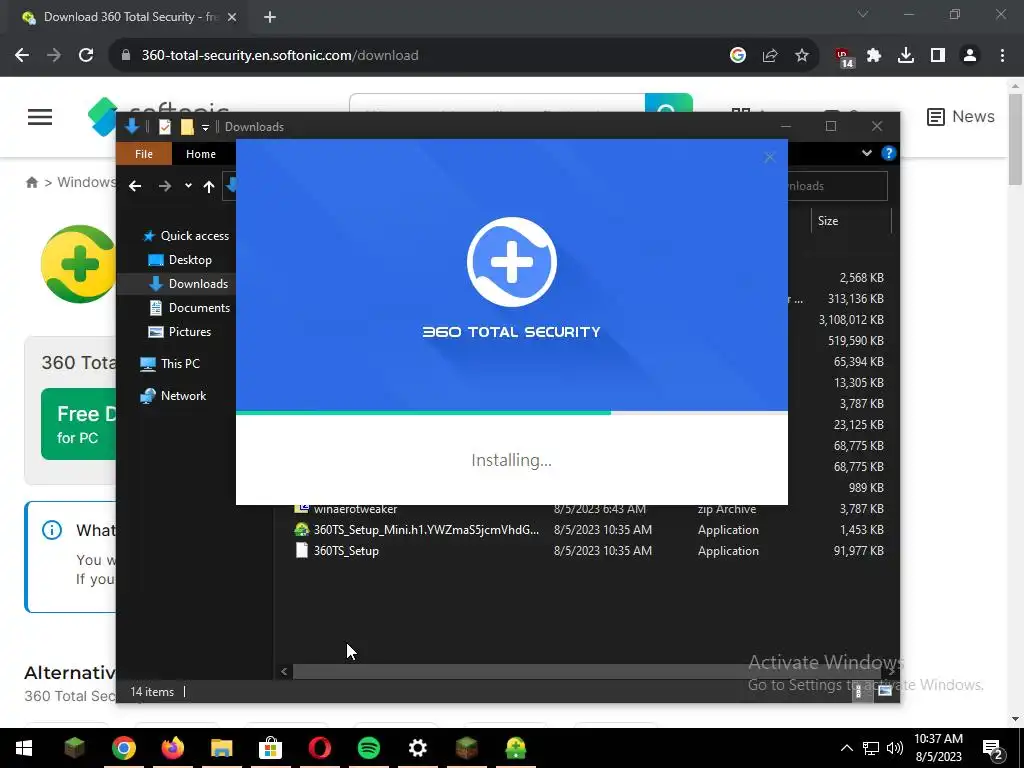Open Chrome's downloads tray icon

tap(906, 56)
